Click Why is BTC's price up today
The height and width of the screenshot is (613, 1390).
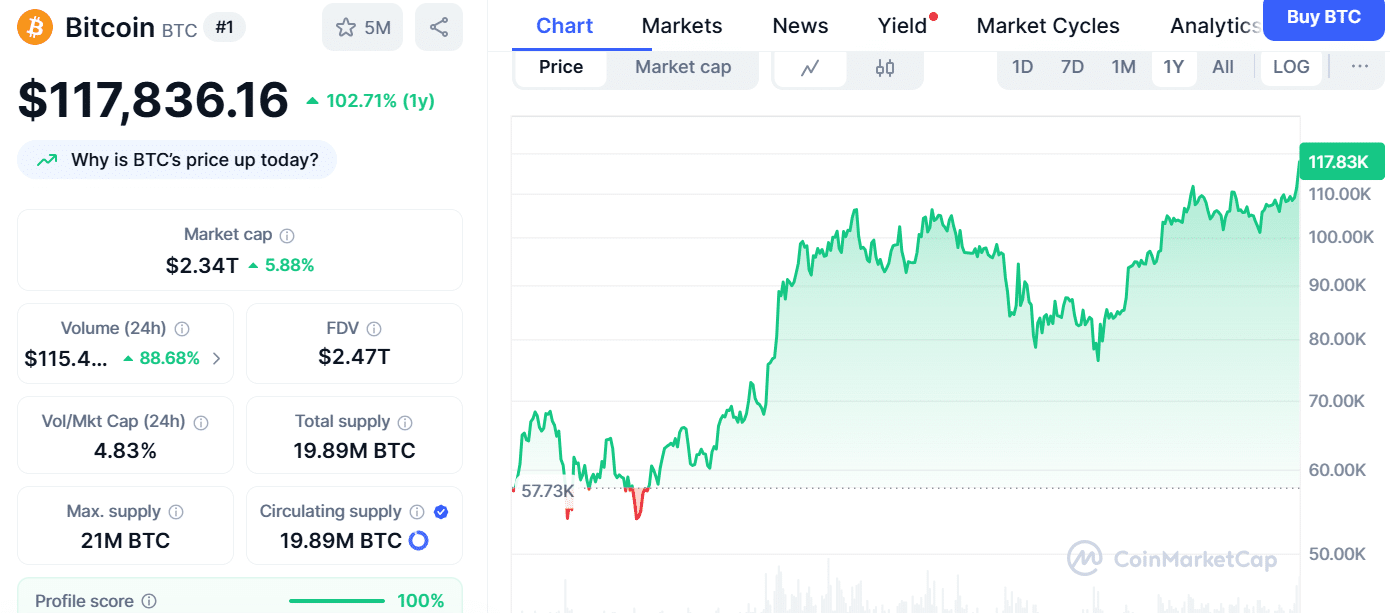click(x=177, y=160)
